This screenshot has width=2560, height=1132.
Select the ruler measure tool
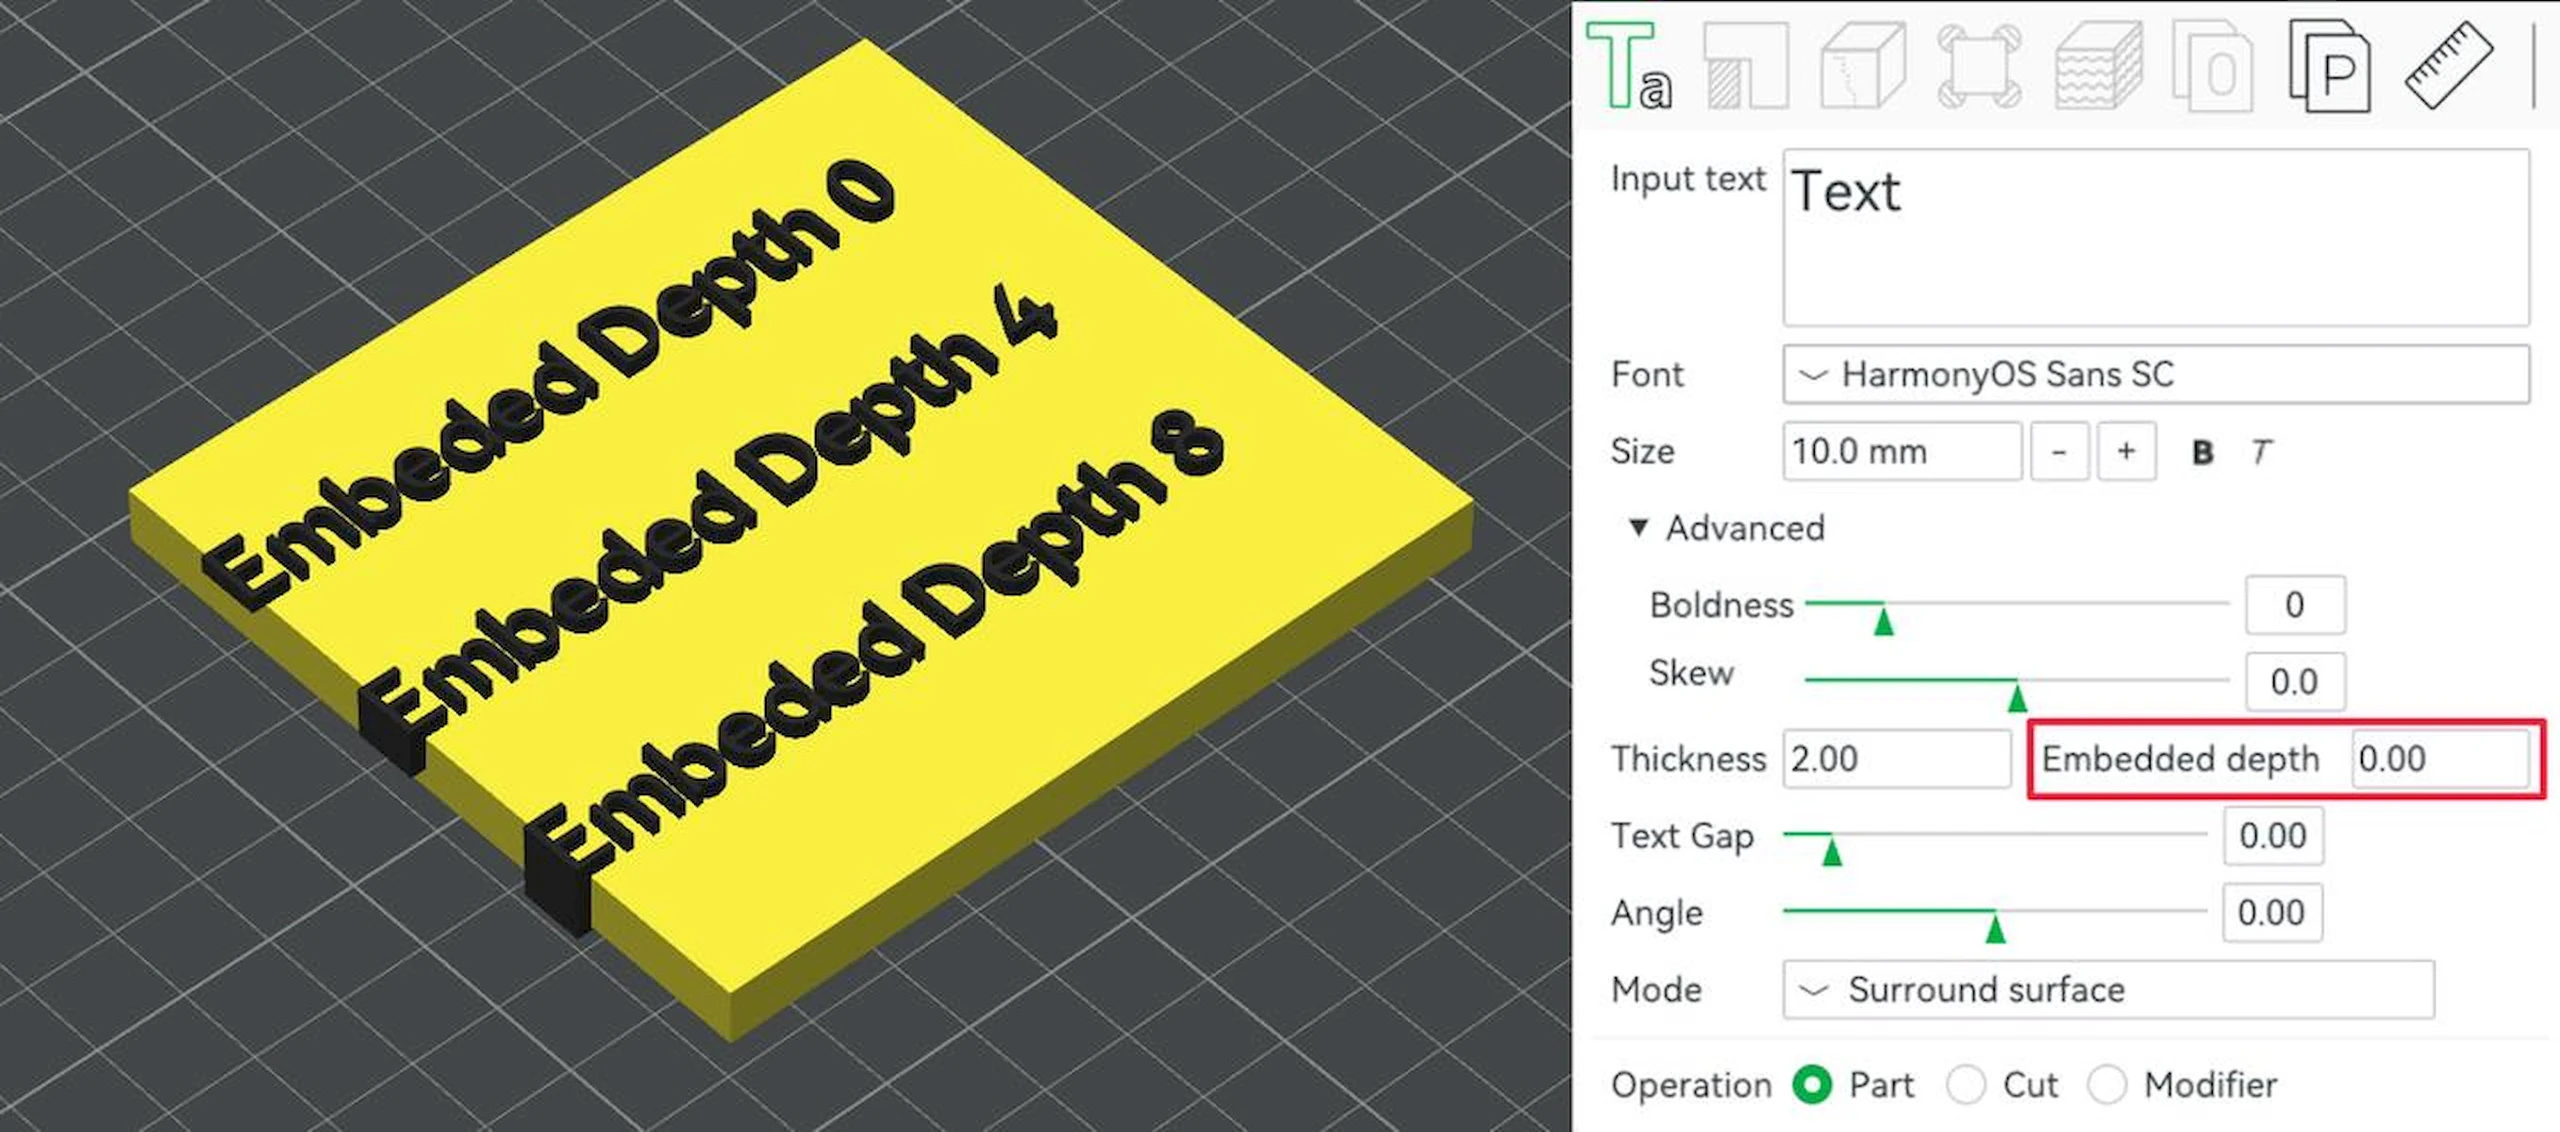coord(2447,65)
